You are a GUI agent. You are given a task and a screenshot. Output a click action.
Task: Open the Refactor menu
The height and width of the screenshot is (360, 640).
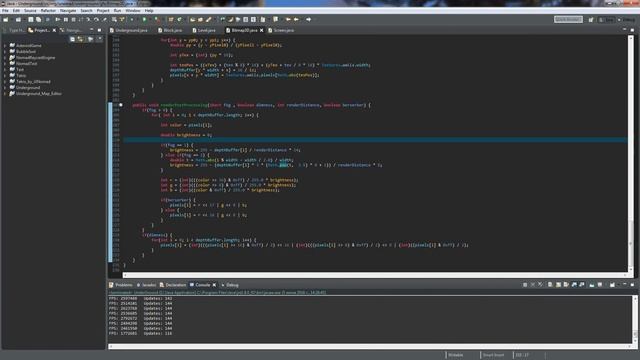pyautogui.click(x=48, y=11)
